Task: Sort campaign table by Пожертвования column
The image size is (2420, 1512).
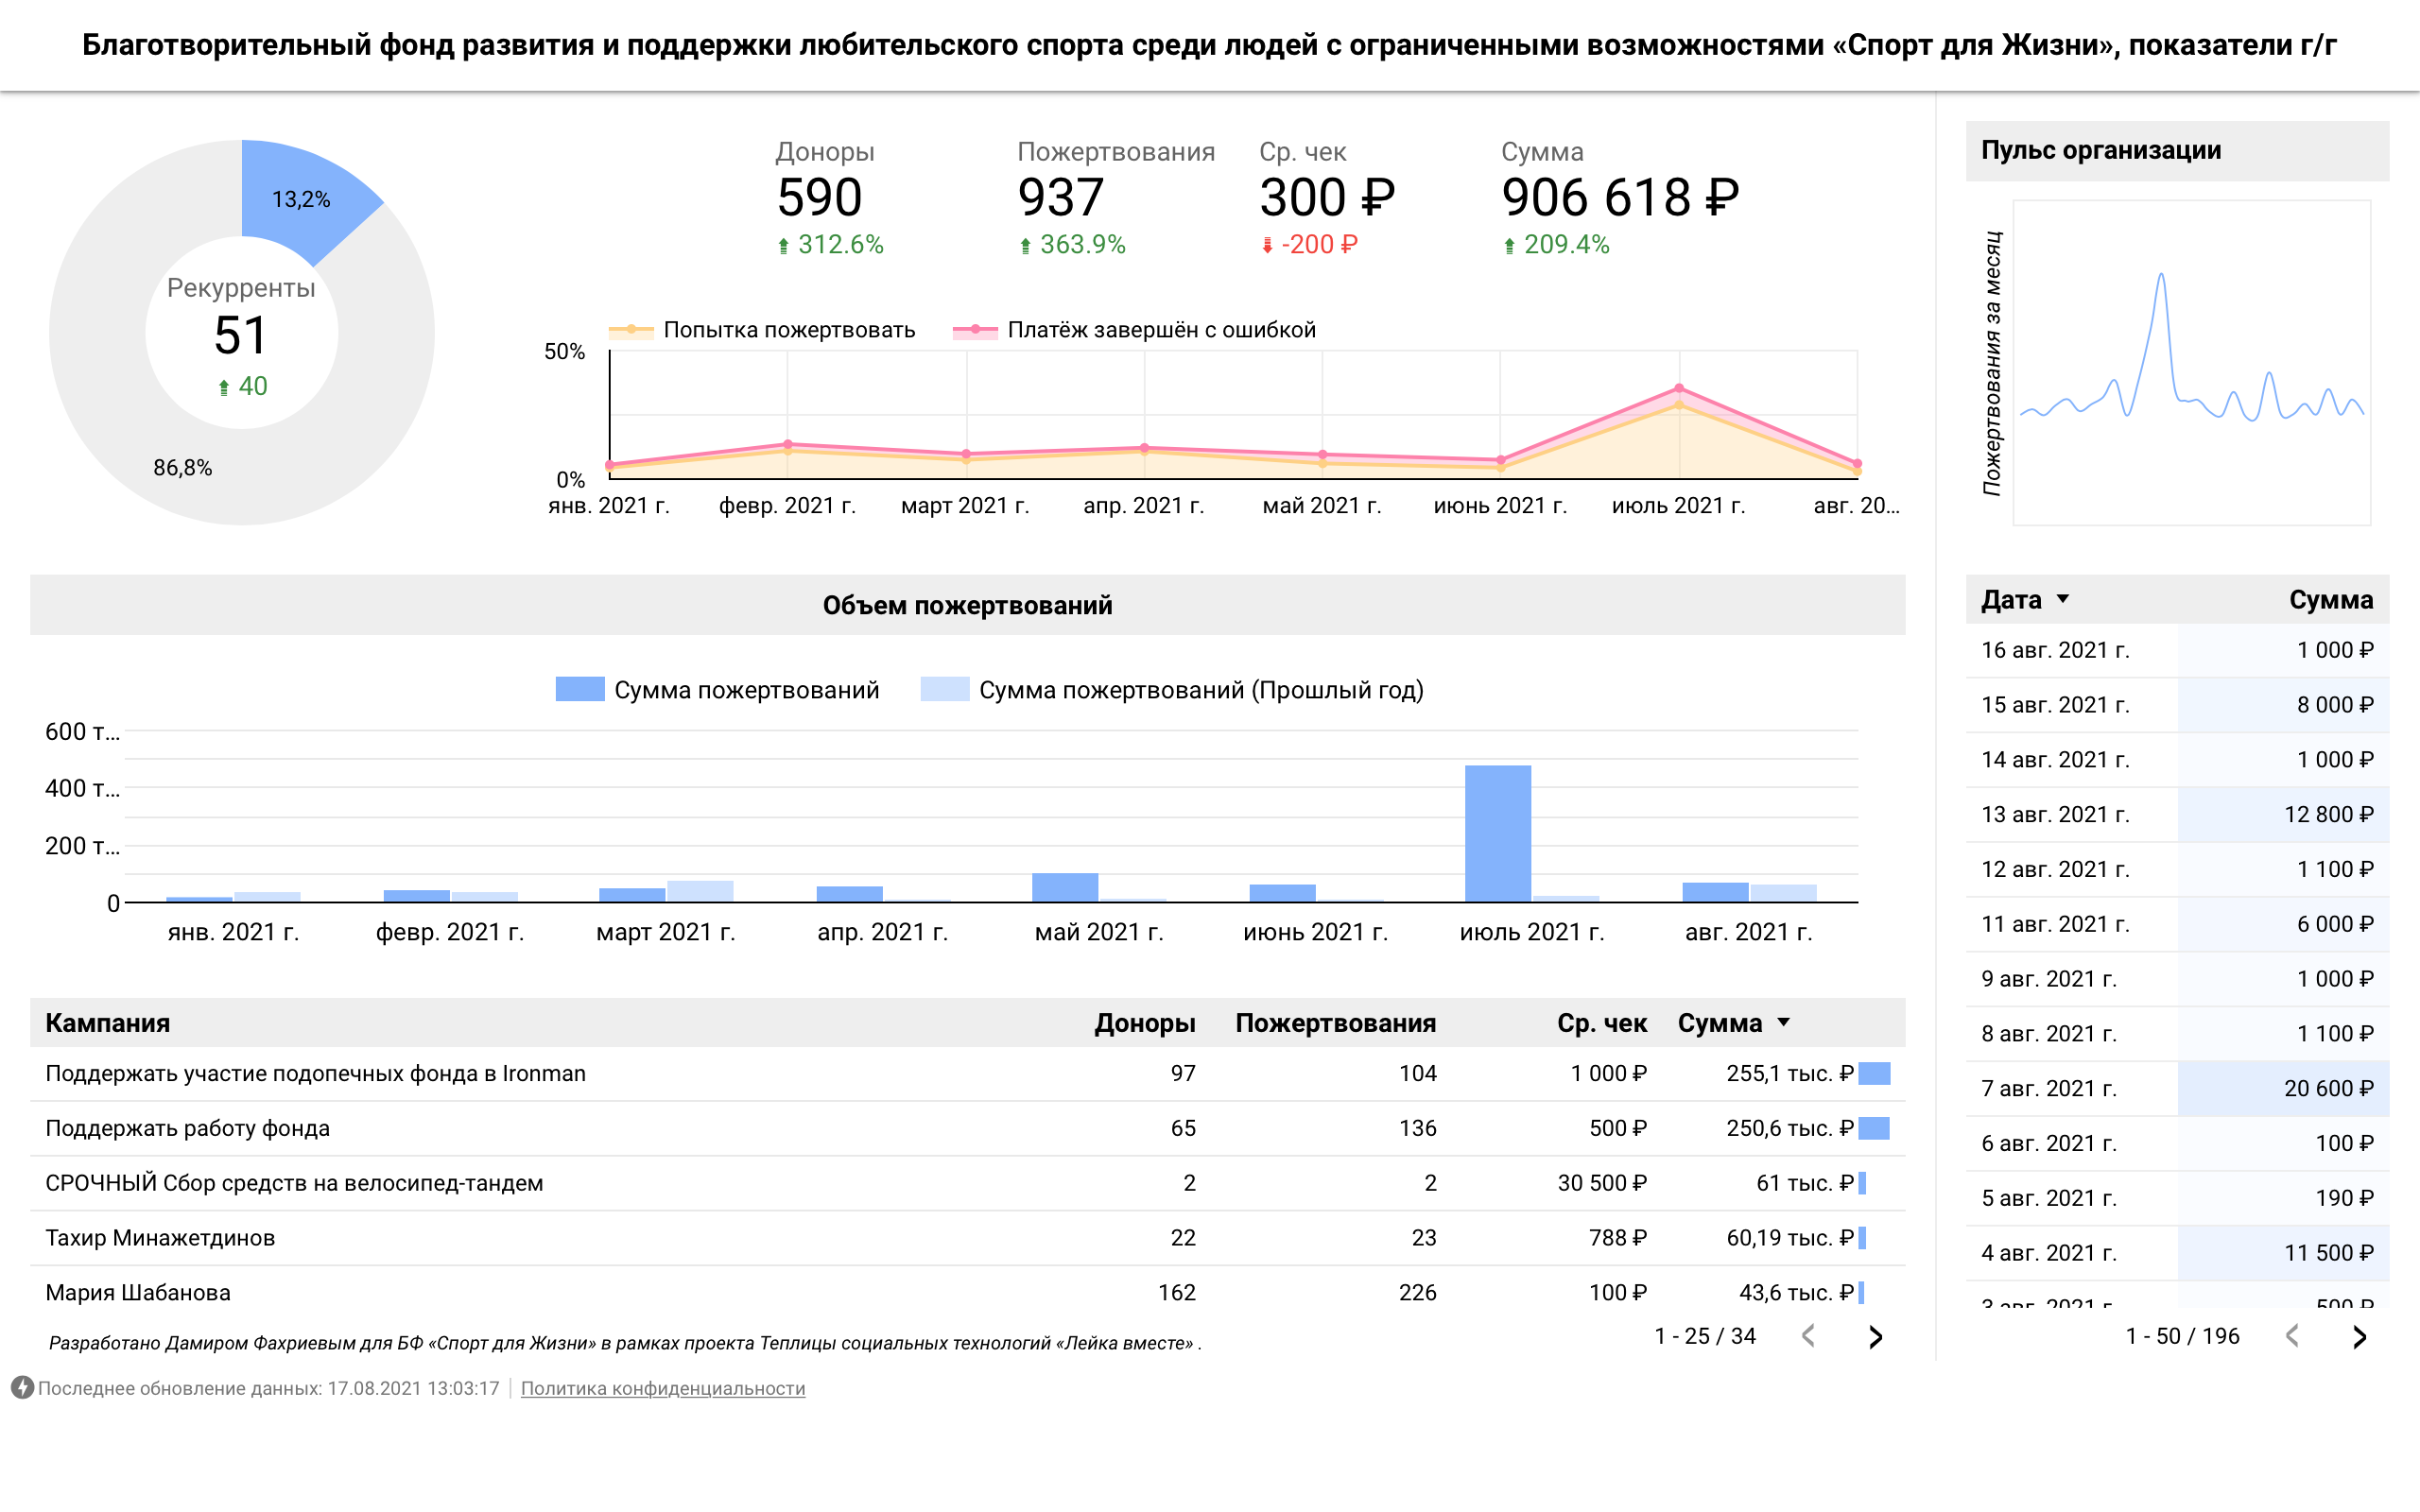Action: (x=1335, y=1023)
